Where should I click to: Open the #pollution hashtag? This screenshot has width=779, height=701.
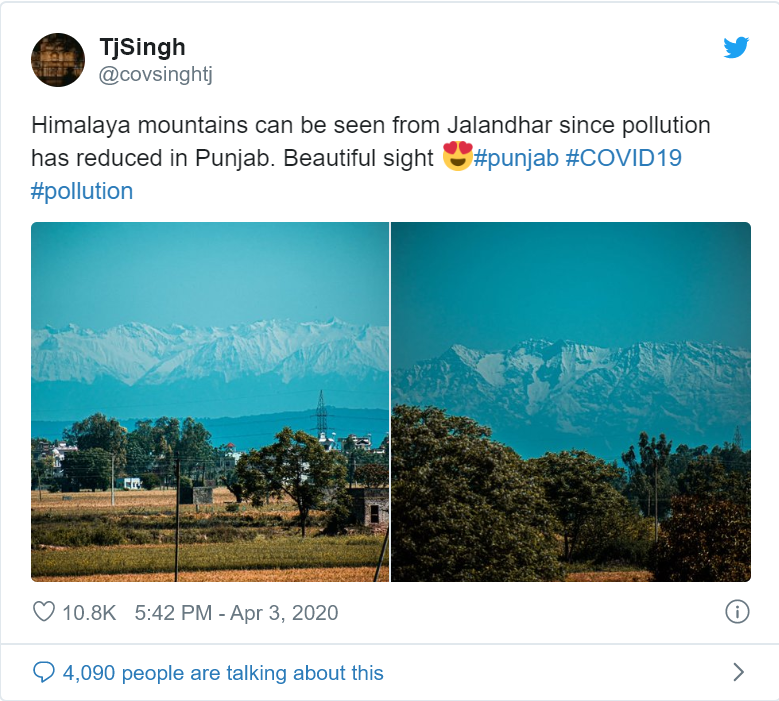point(82,191)
